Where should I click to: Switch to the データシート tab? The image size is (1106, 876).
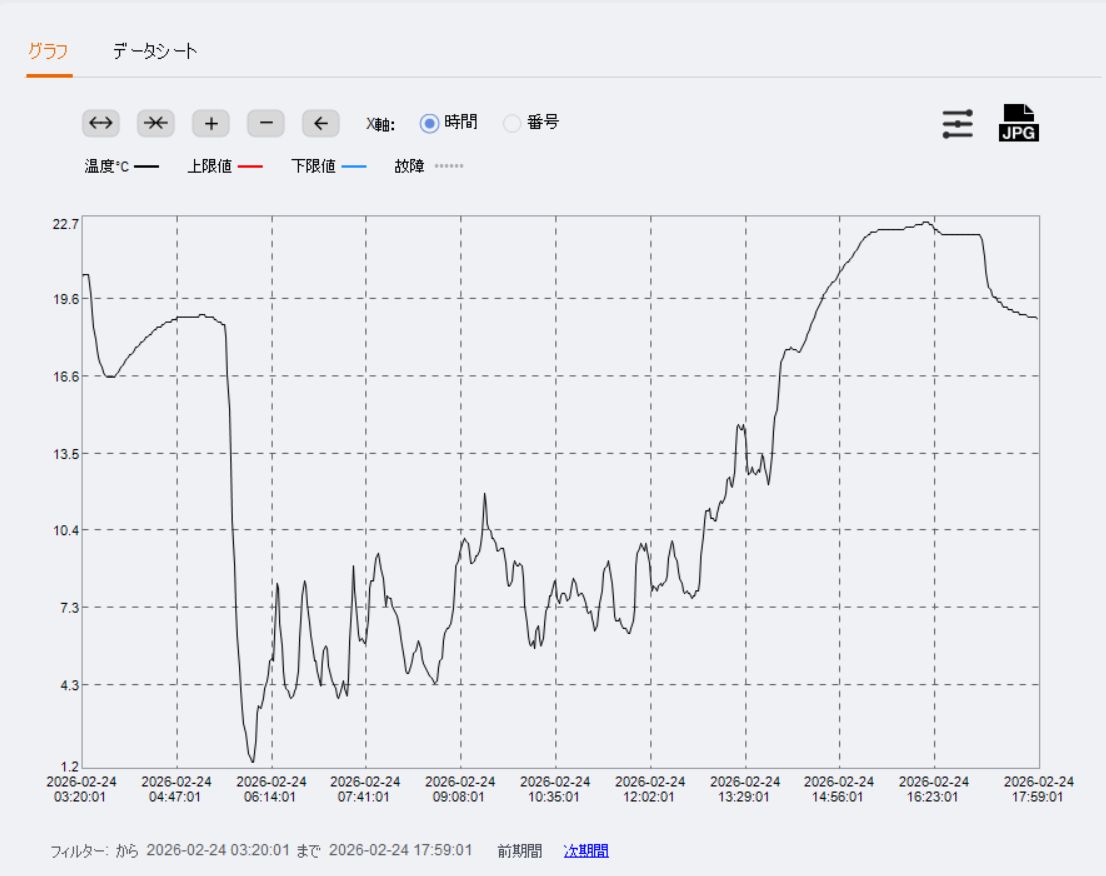coord(155,52)
